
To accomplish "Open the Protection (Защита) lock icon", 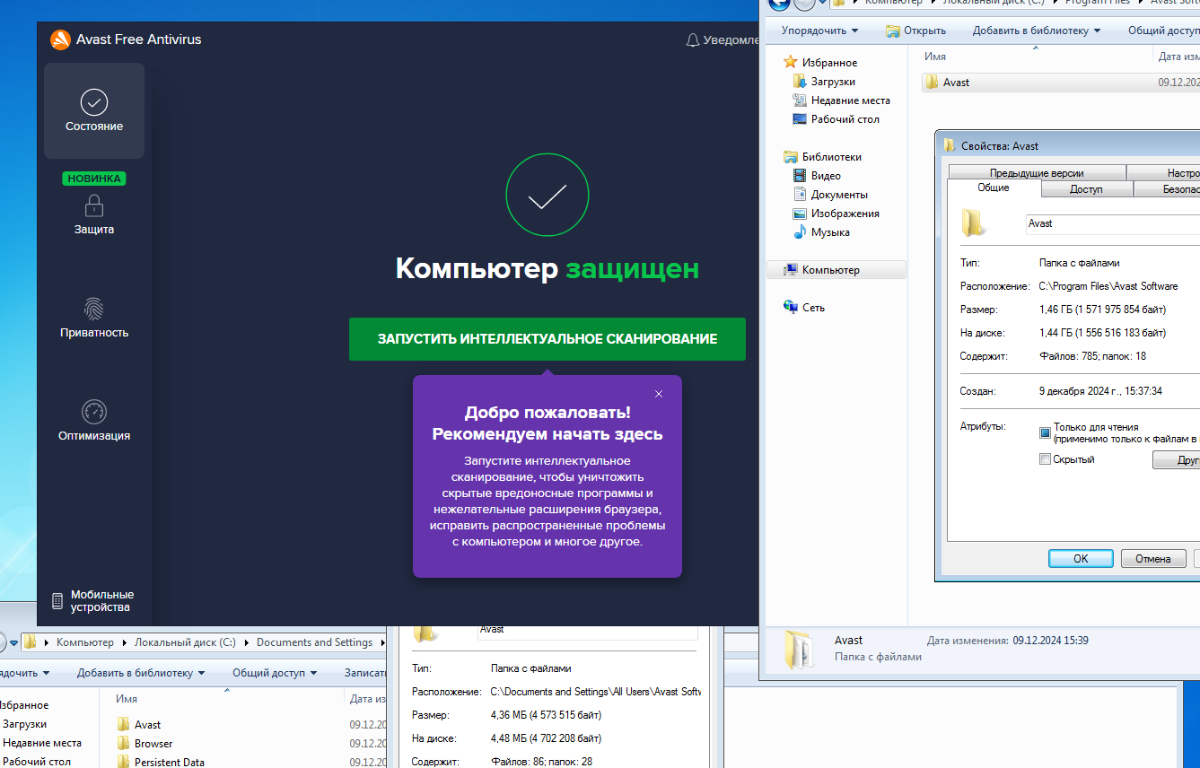I will point(94,206).
